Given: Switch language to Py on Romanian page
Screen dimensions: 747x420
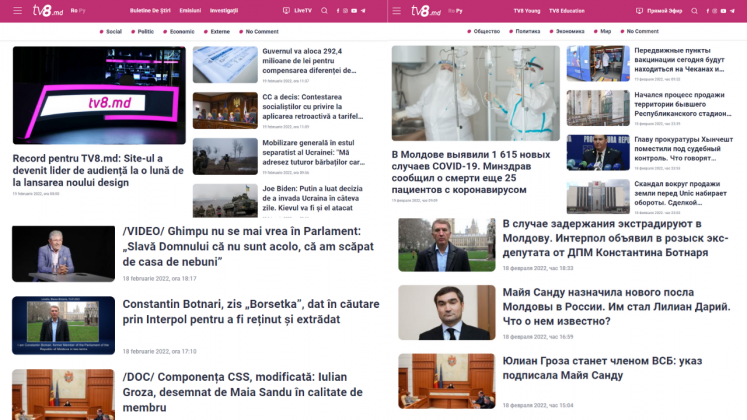Looking at the screenshot, I should (x=82, y=10).
